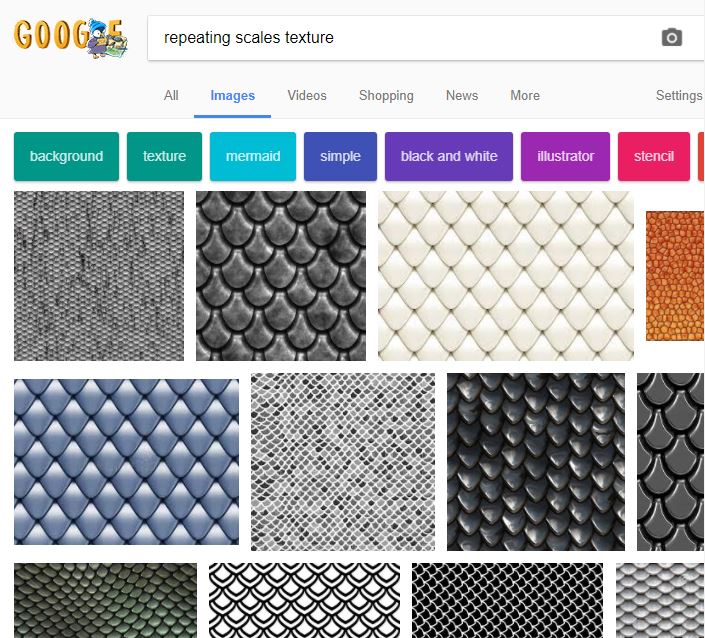705x638 pixels.
Task: Apply the mermaid filter chip
Action: (253, 156)
